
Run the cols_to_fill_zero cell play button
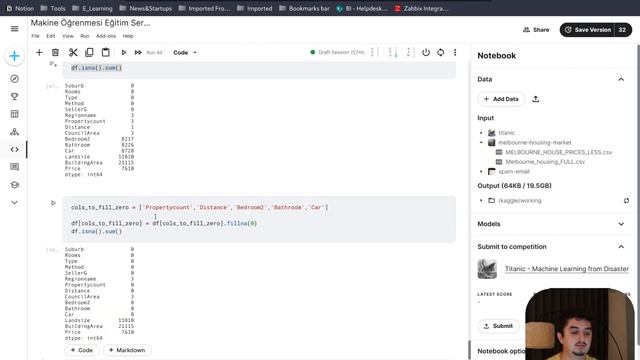[53, 203]
